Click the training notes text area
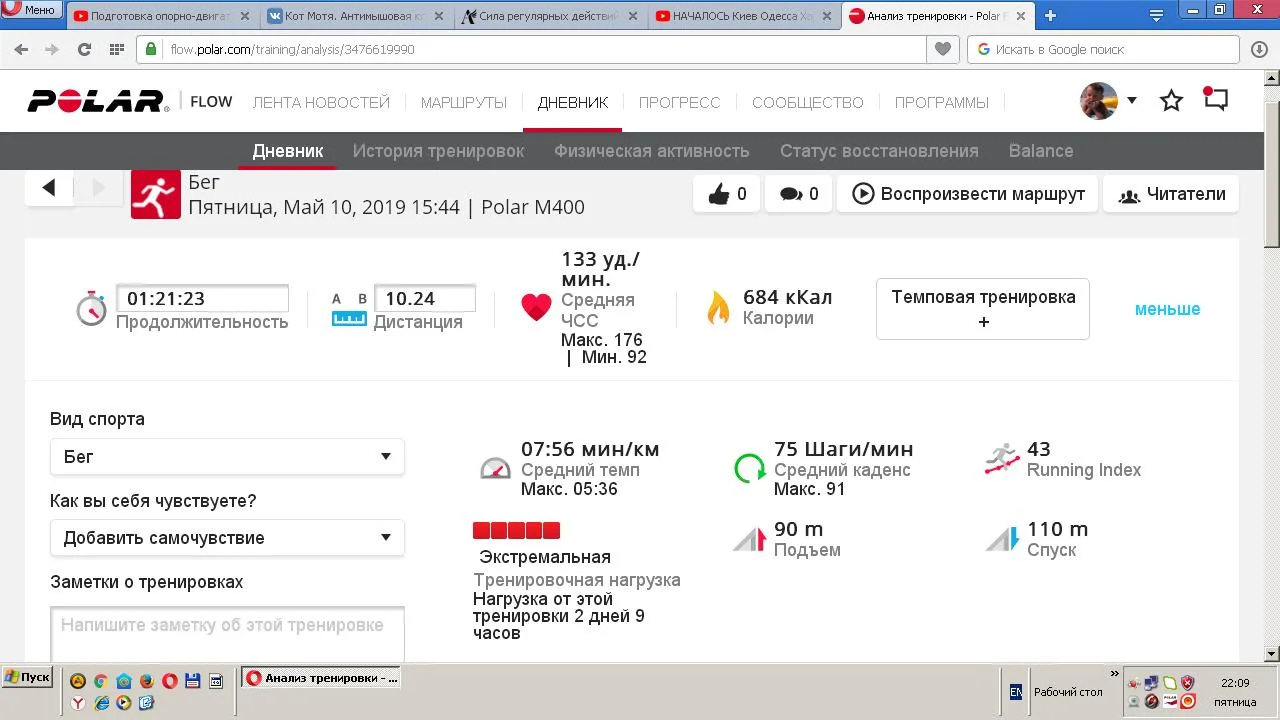The image size is (1280, 720). click(x=227, y=634)
